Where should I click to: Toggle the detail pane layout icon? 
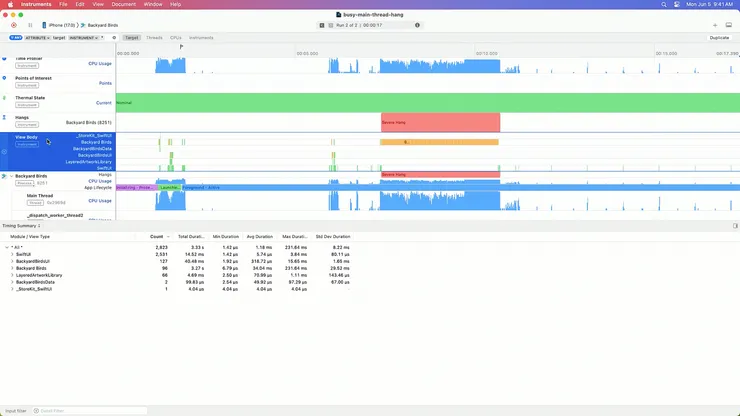(x=729, y=25)
